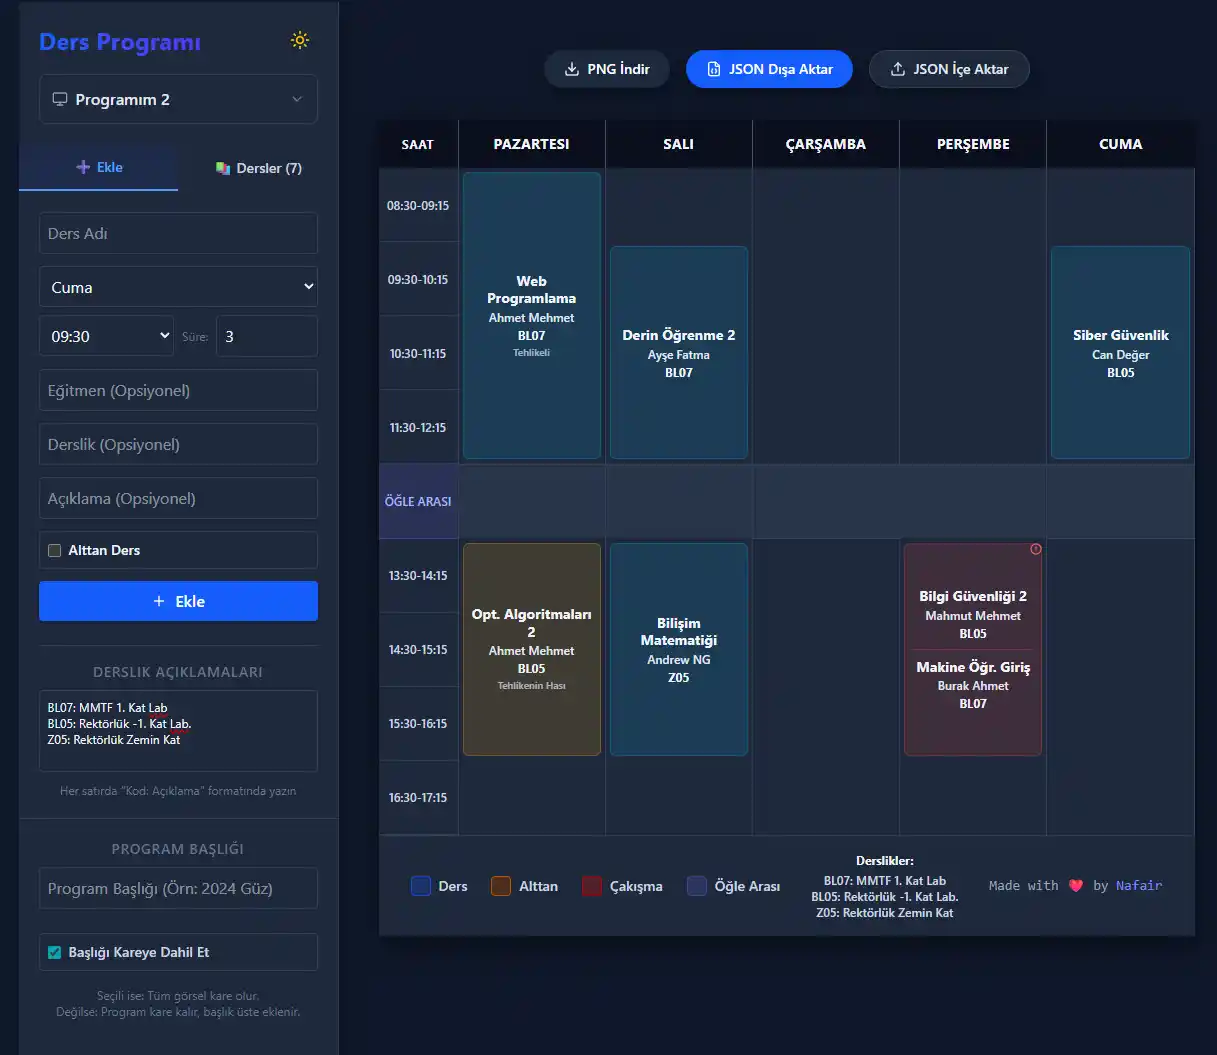
Task: Click the Ders Adı input field
Action: coord(178,233)
